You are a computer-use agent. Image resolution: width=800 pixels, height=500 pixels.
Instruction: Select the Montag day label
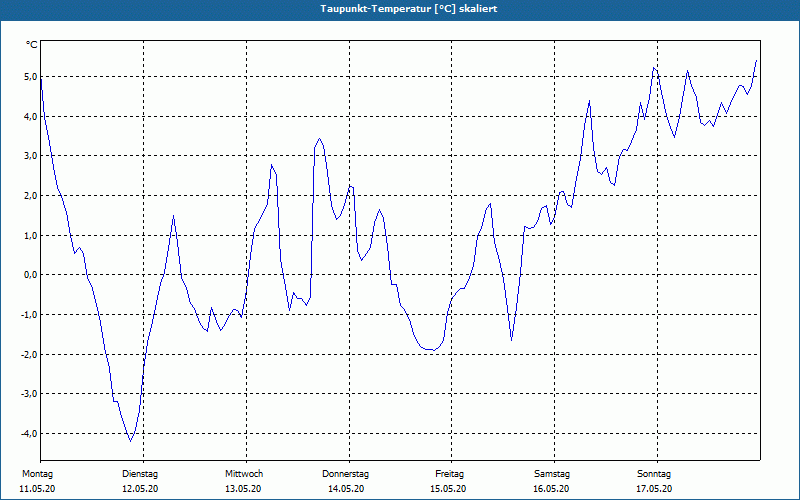pyautogui.click(x=37, y=474)
